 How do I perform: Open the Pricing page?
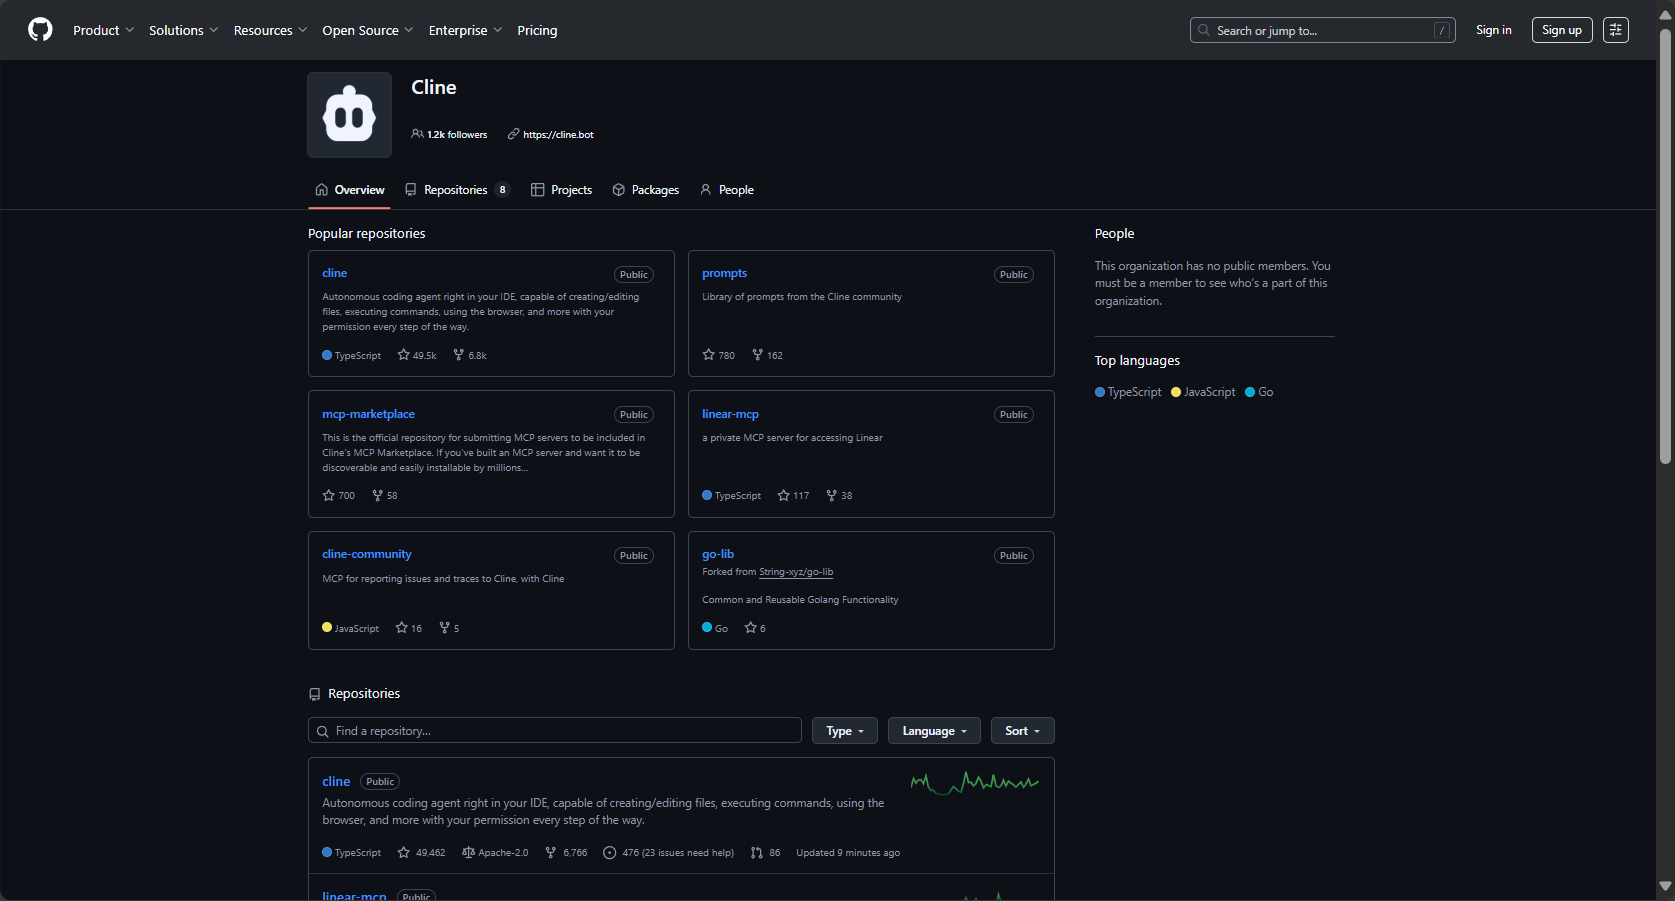(537, 30)
